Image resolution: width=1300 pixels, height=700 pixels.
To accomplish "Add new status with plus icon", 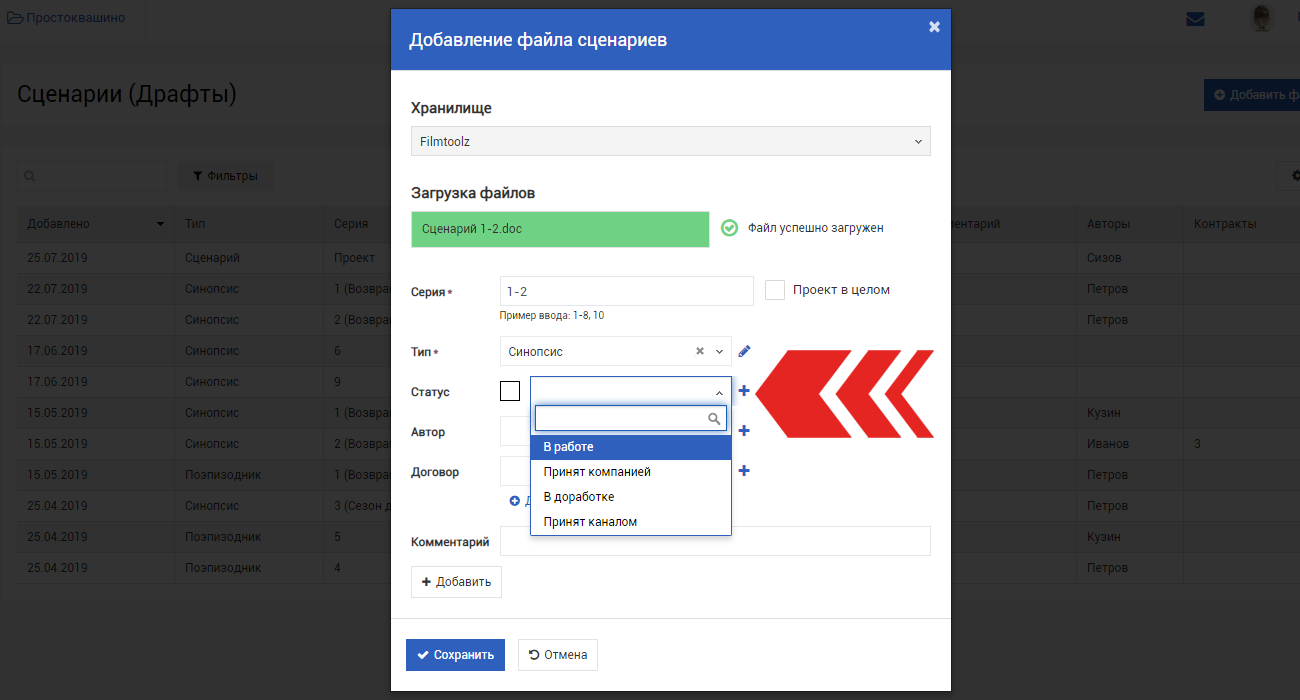I will pos(744,391).
